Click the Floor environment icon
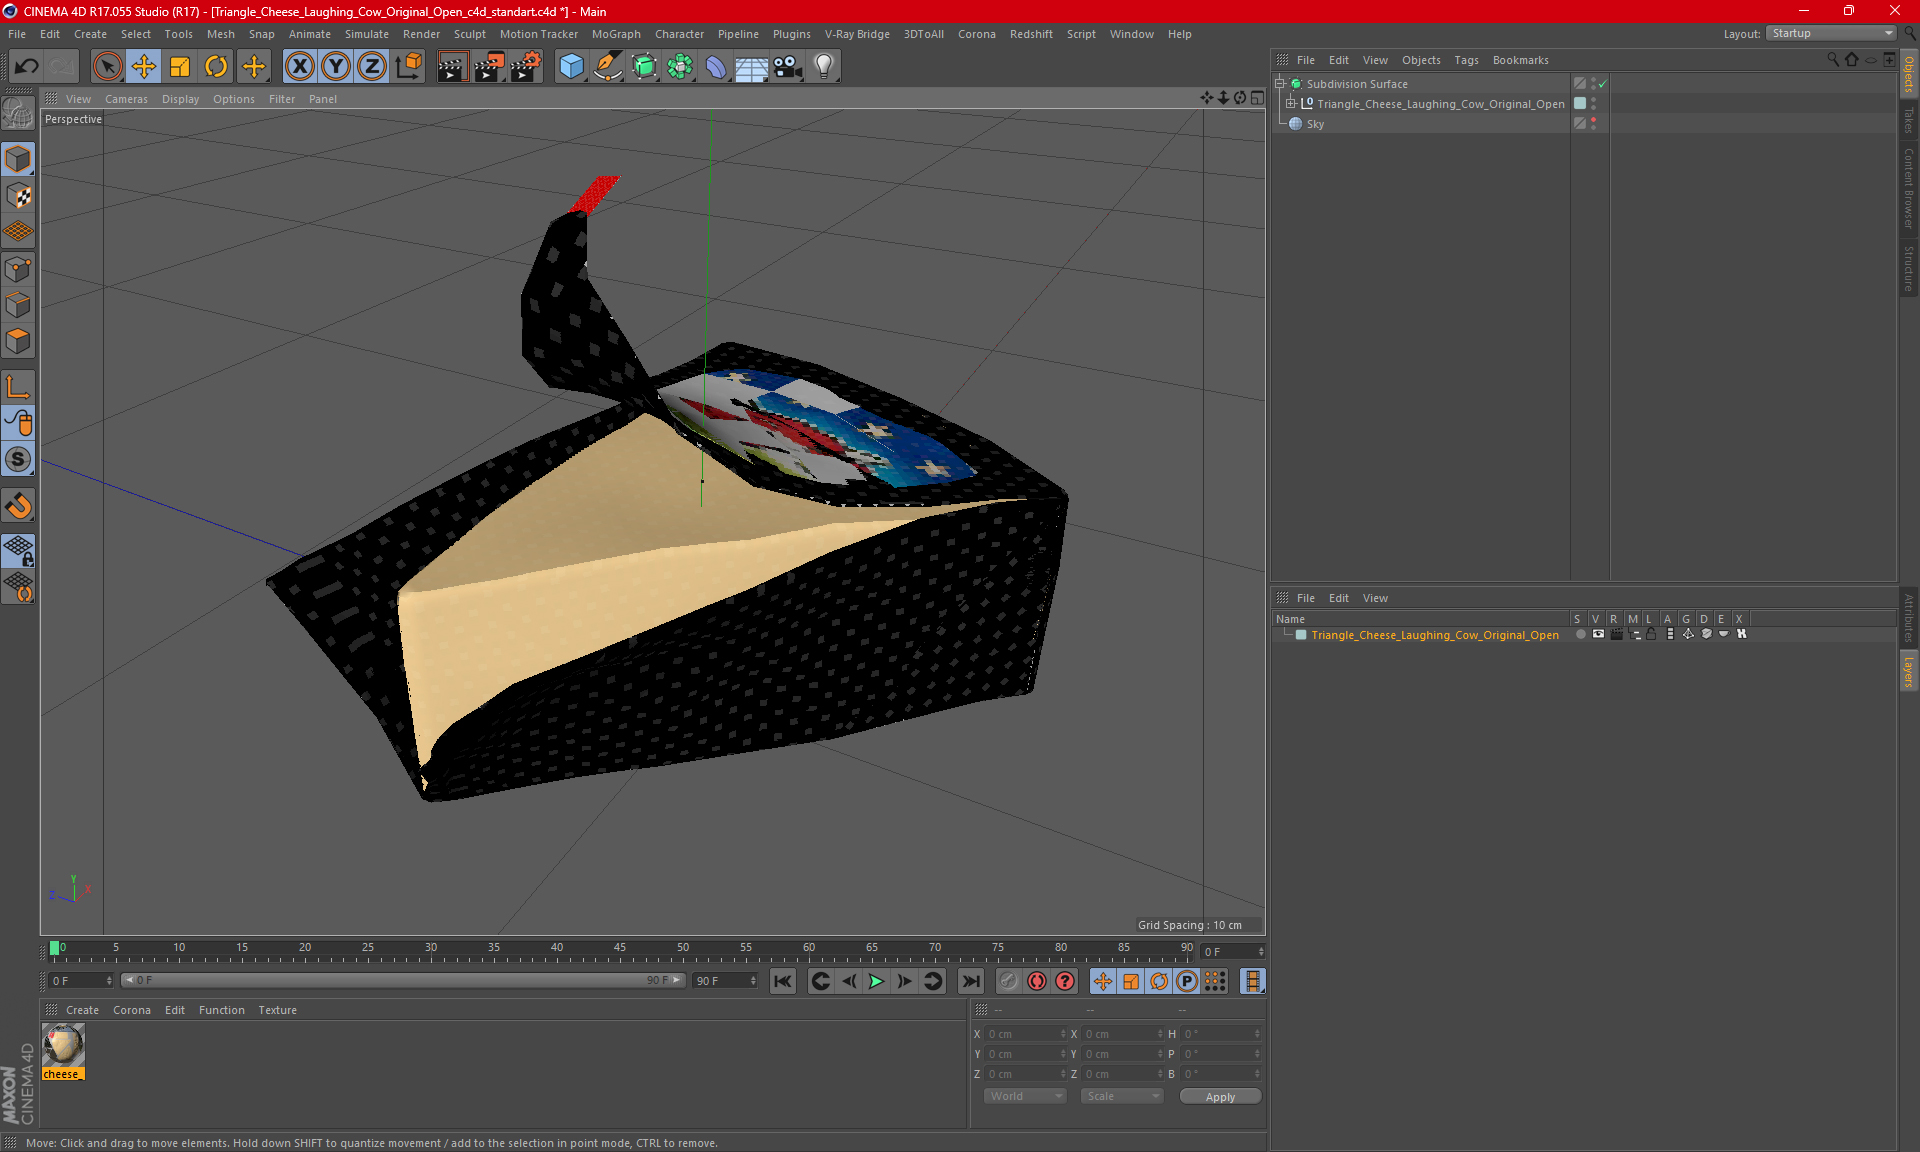 pyautogui.click(x=752, y=67)
